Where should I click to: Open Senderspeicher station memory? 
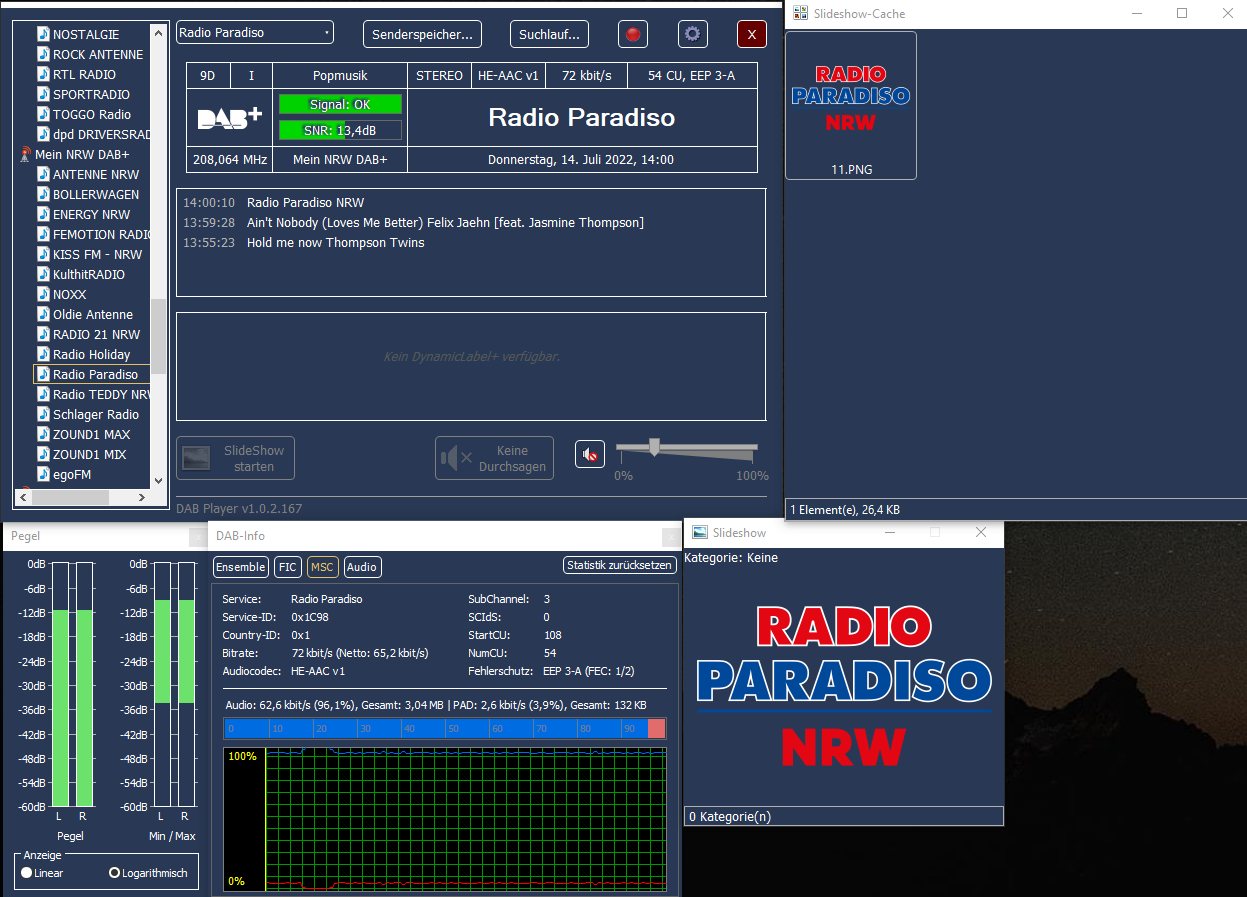422,34
